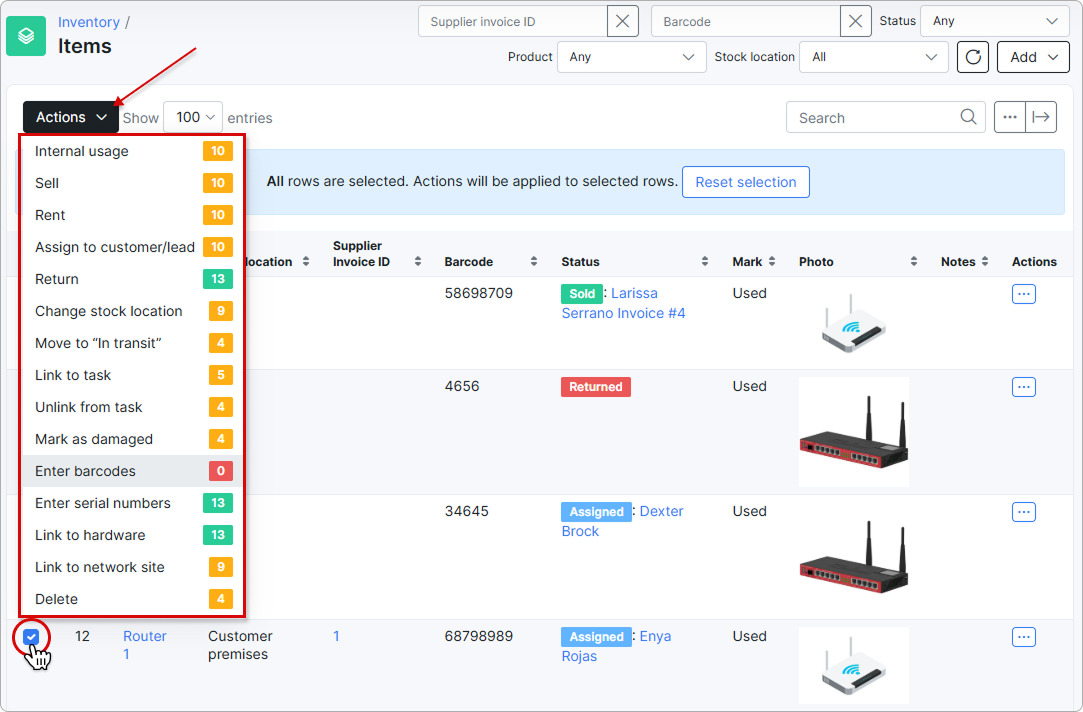Open the Stock location dropdown
Viewport: 1083px width, 712px height.
pyautogui.click(x=874, y=57)
